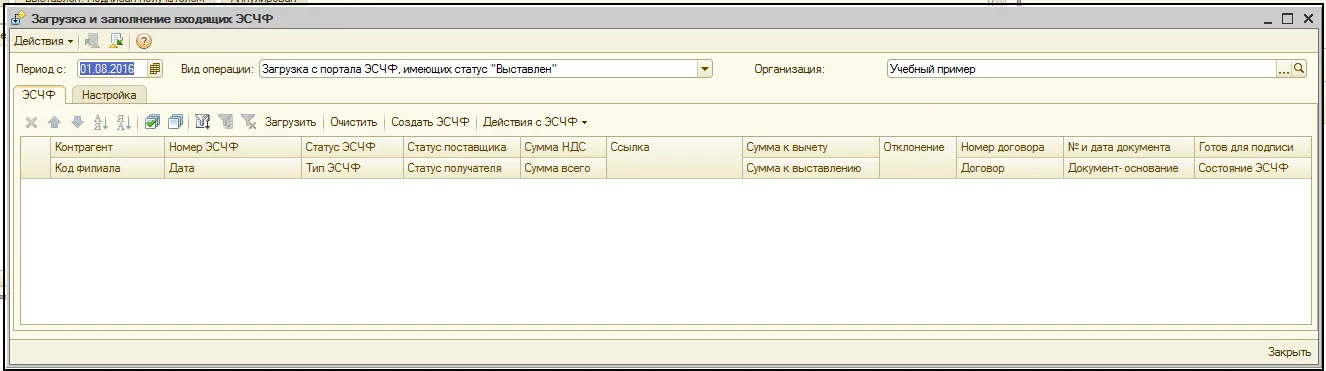Viewport: 1326px width, 371px height.
Task: Click the Сумма НДС column header
Action: coord(563,147)
